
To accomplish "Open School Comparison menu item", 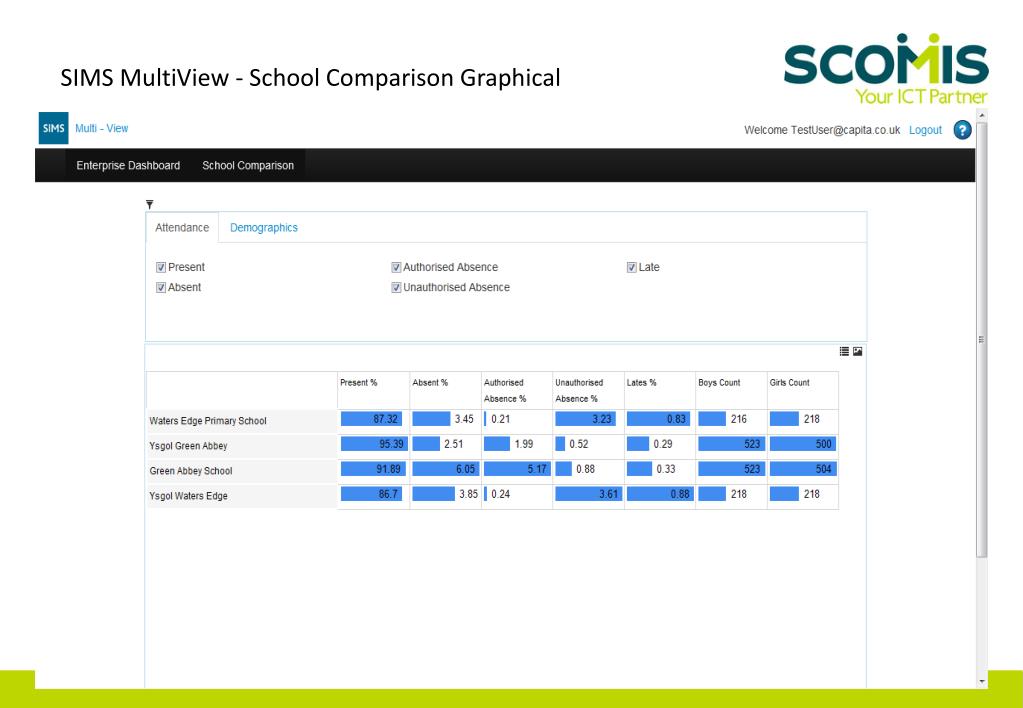I will [248, 166].
